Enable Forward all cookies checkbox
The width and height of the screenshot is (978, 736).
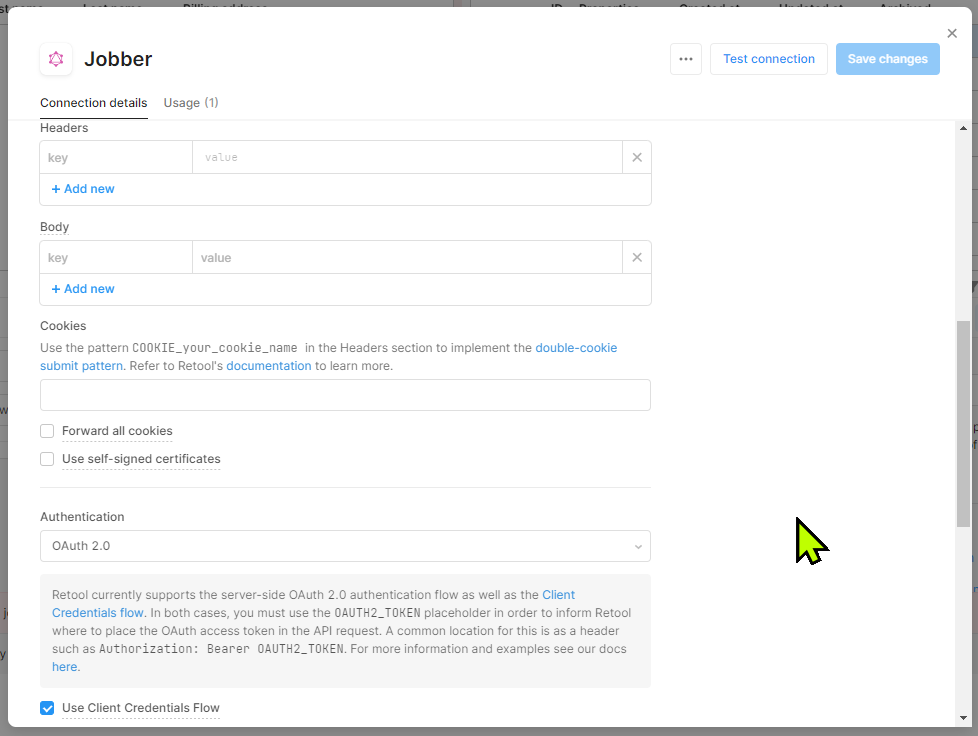pyautogui.click(x=47, y=431)
